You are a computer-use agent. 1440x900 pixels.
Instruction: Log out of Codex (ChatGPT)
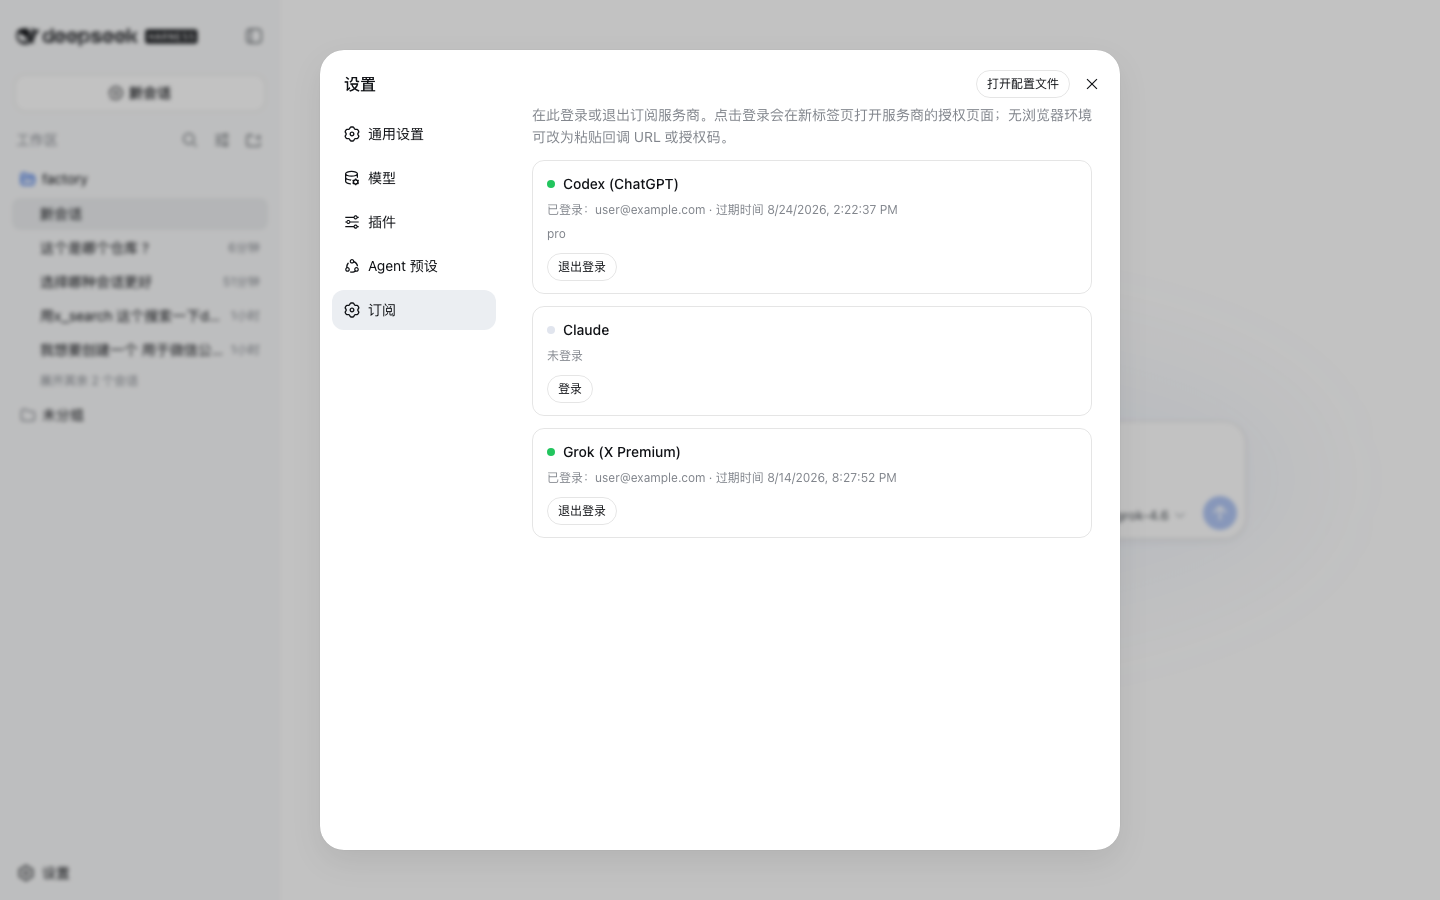click(582, 267)
